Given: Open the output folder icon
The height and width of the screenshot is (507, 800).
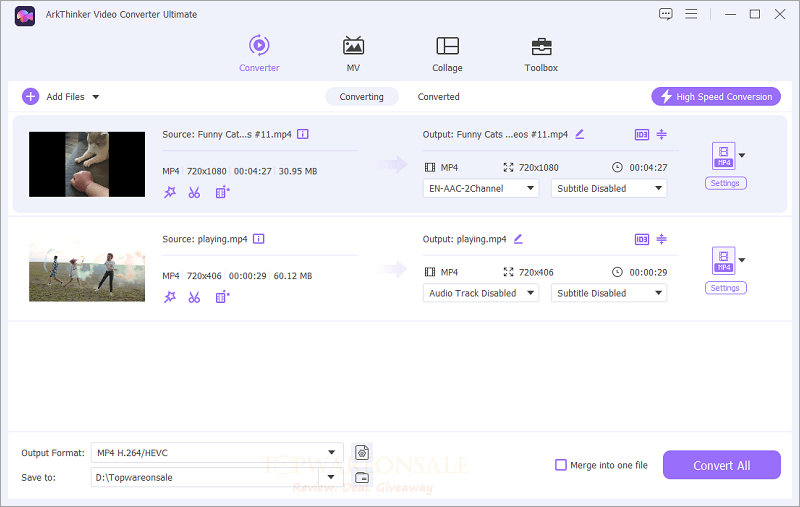Looking at the screenshot, I should coord(362,477).
